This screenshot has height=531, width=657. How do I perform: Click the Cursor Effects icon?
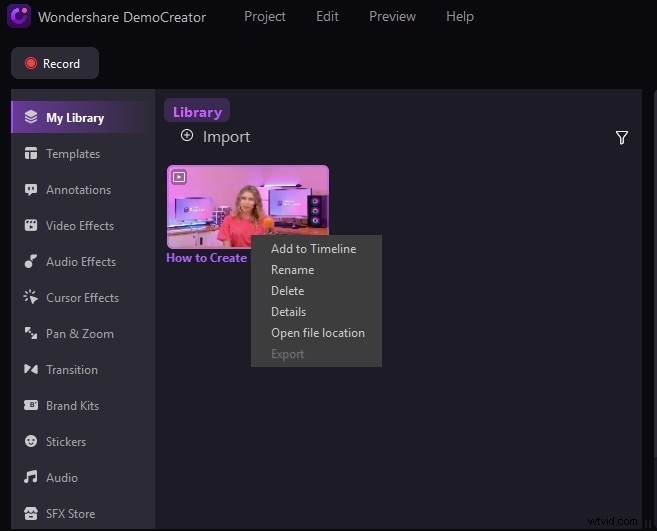point(31,297)
